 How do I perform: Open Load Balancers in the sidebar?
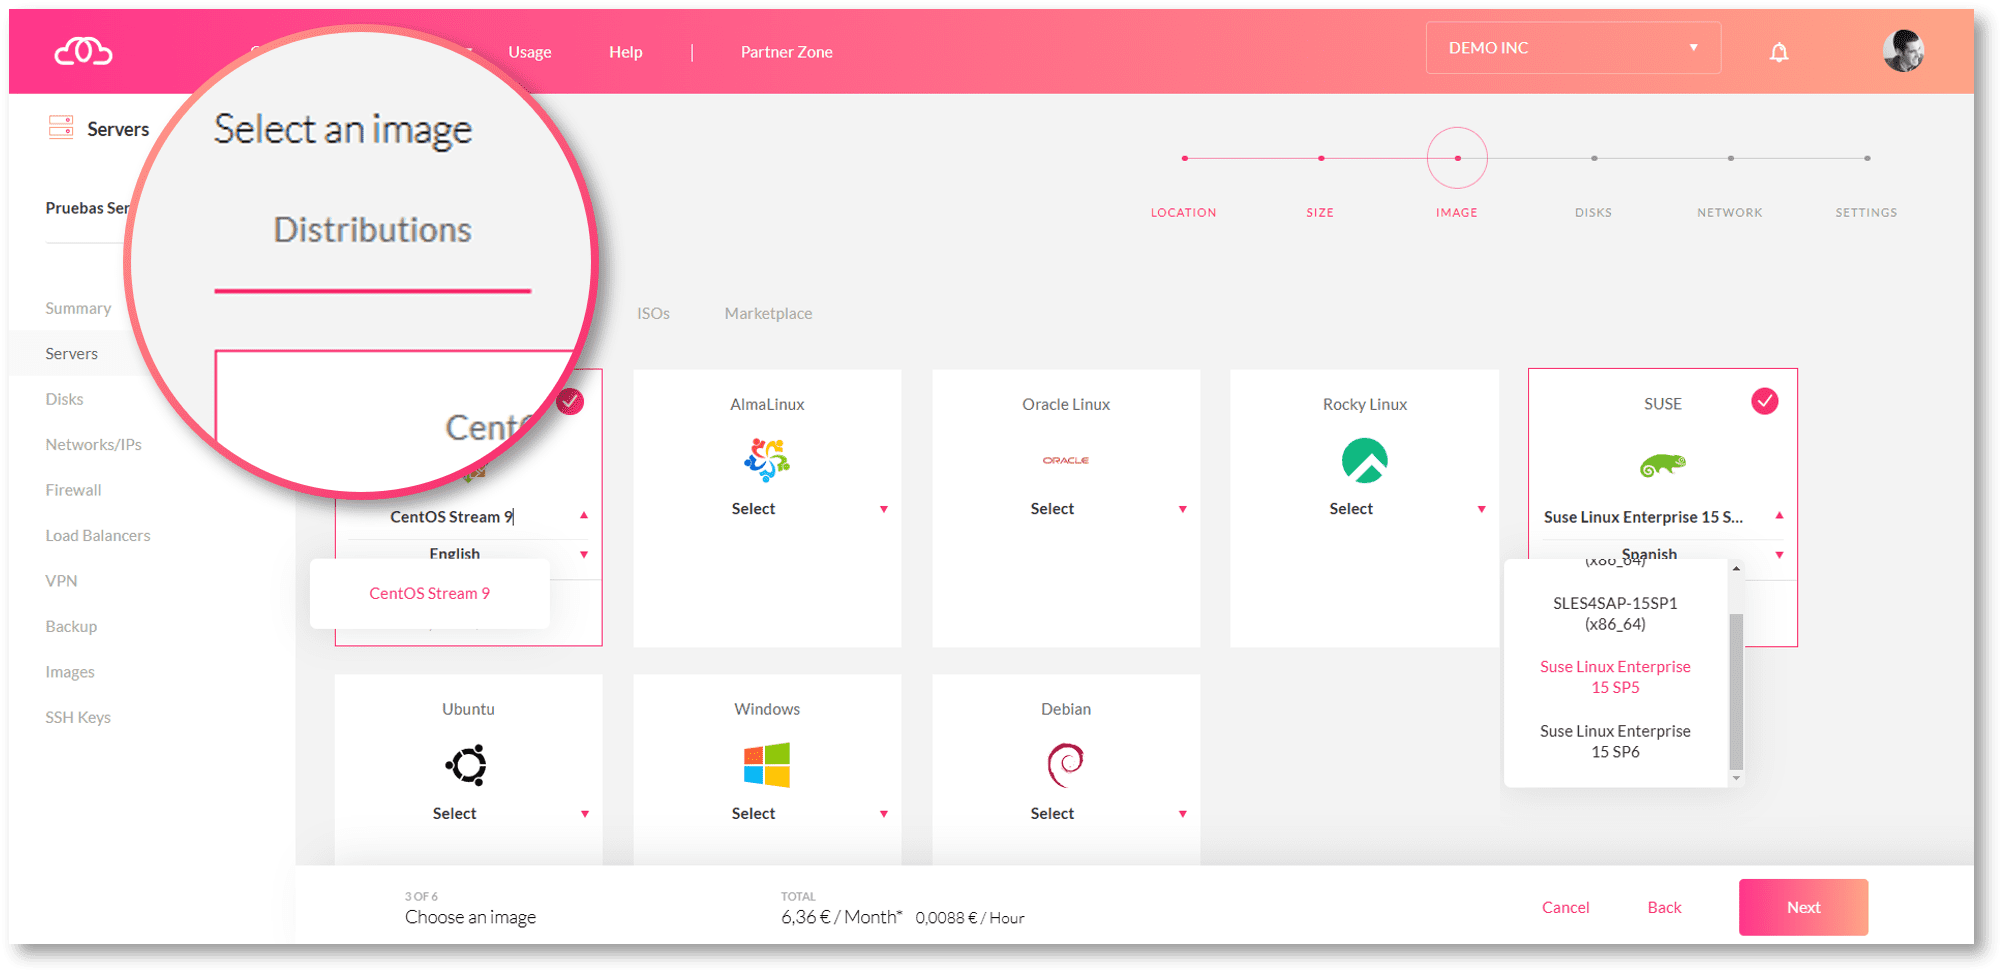tap(97, 536)
